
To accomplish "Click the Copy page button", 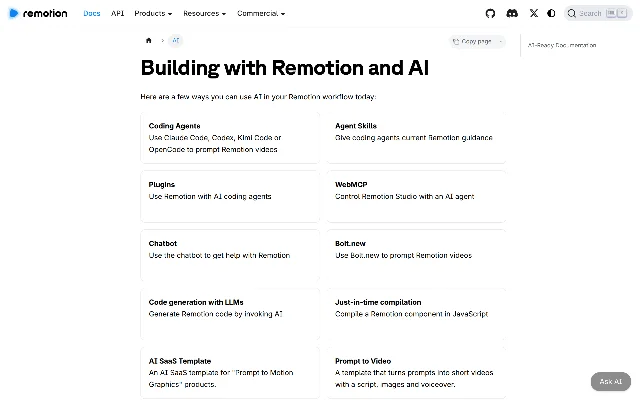I will point(472,42).
